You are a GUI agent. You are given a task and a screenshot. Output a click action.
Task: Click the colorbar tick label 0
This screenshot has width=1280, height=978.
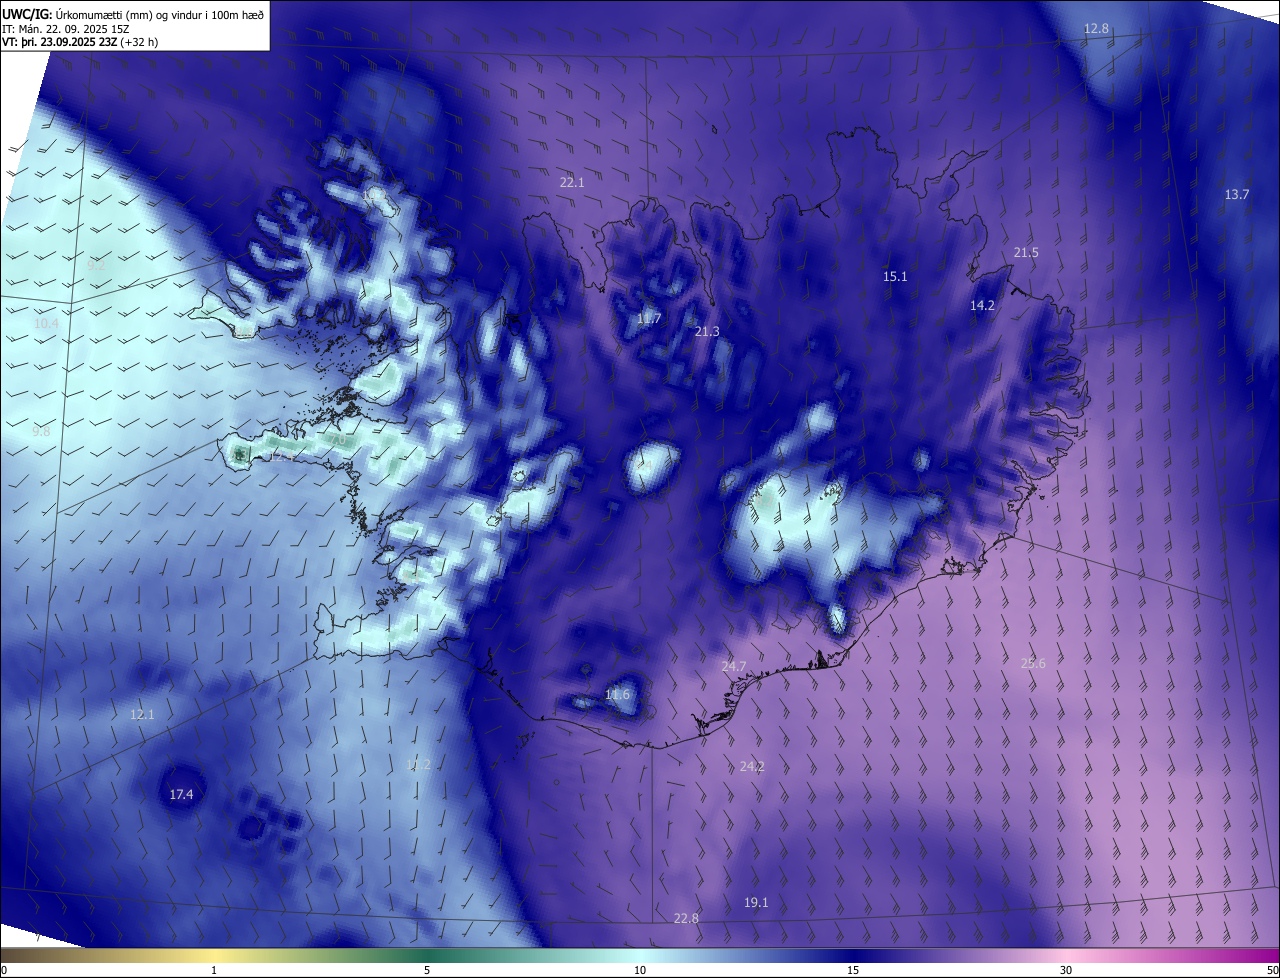pyautogui.click(x=3, y=970)
